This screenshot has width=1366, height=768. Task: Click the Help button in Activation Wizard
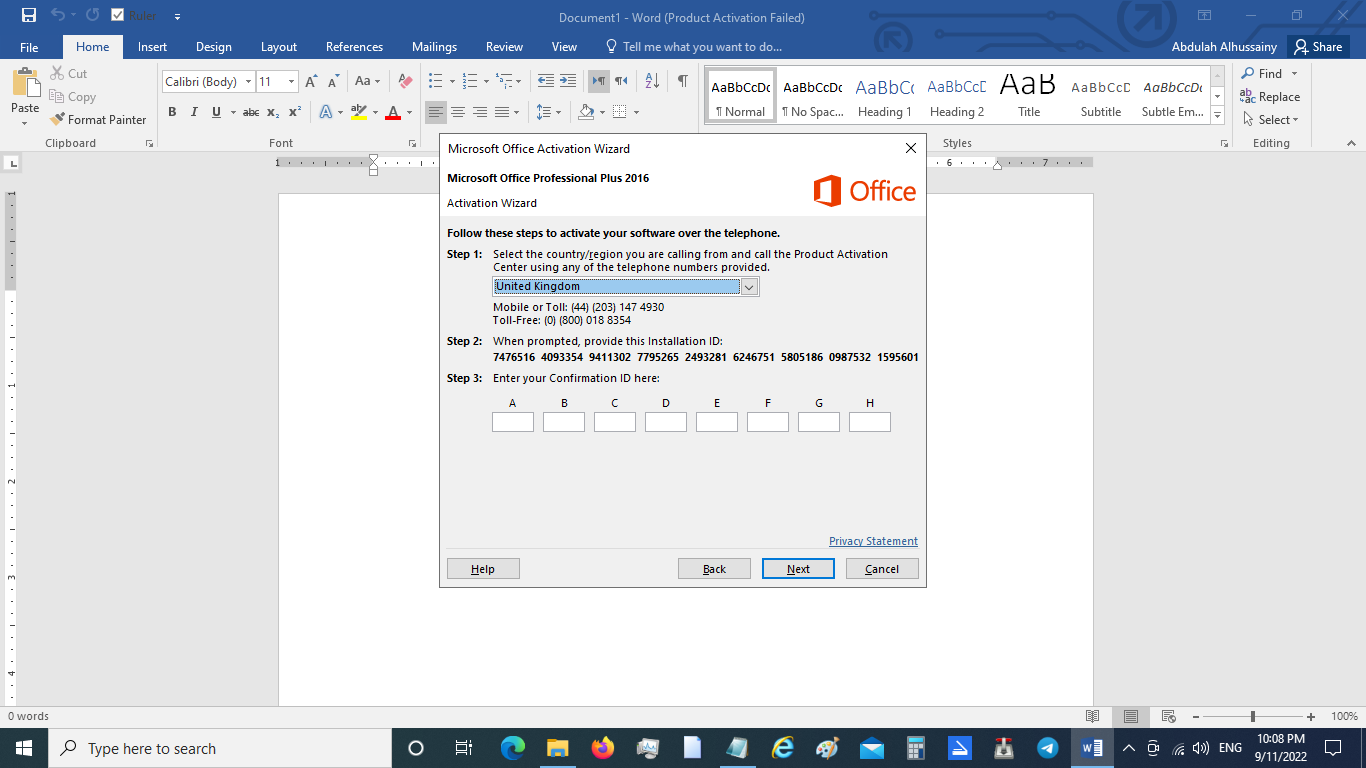pos(483,568)
